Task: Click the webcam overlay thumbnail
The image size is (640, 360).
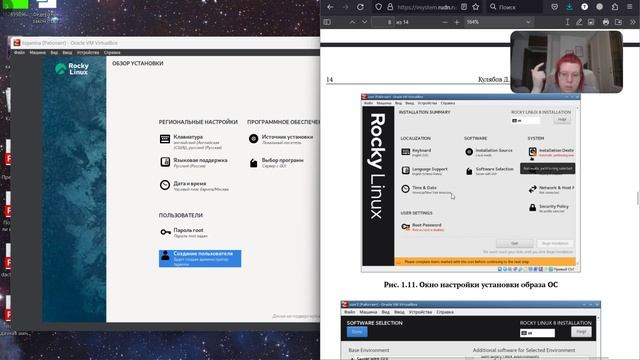Action: 567,62
